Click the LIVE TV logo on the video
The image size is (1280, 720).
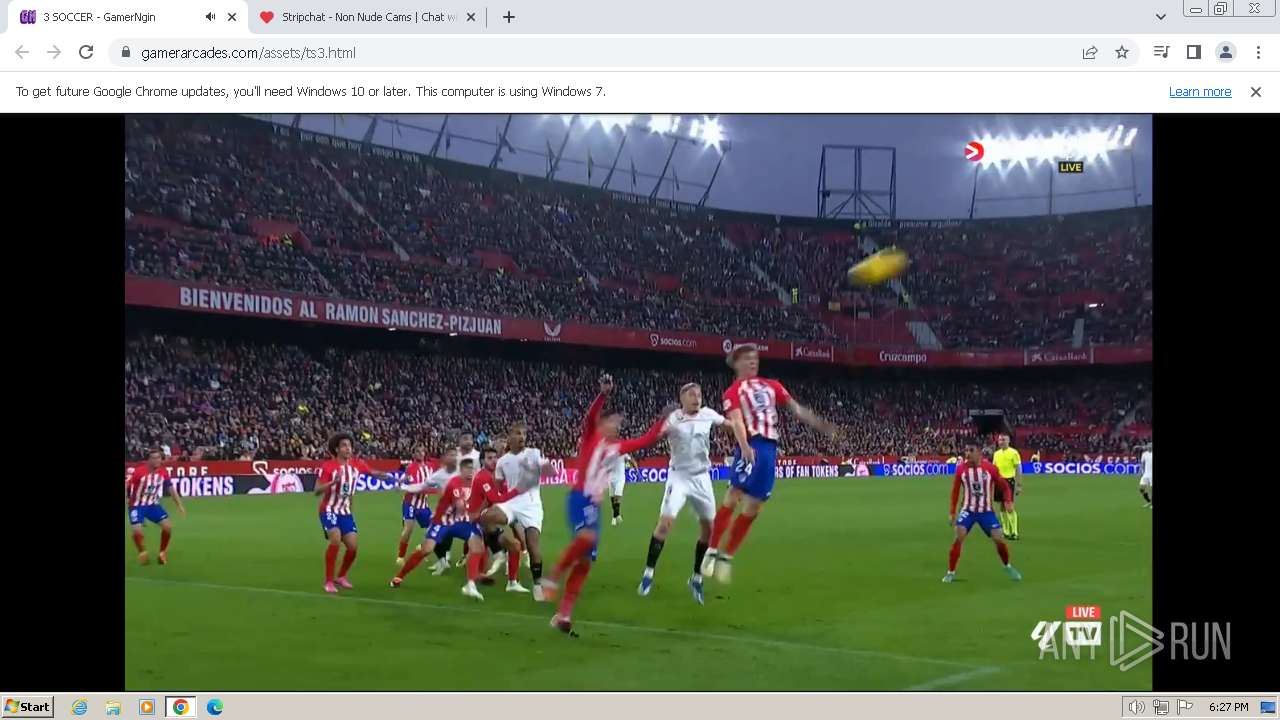(x=1067, y=630)
